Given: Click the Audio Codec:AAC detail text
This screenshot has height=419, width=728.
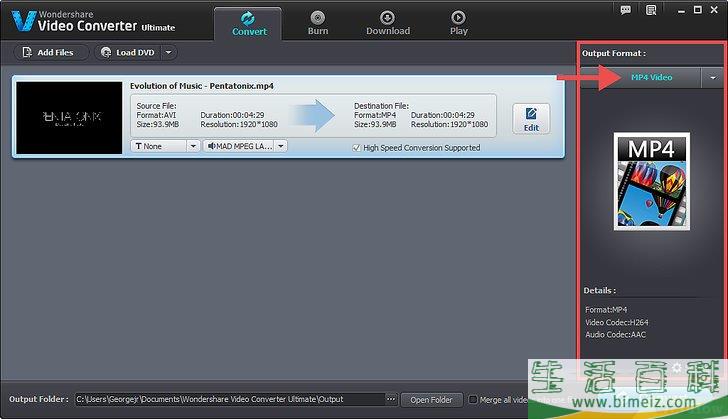Looking at the screenshot, I should pos(615,334).
